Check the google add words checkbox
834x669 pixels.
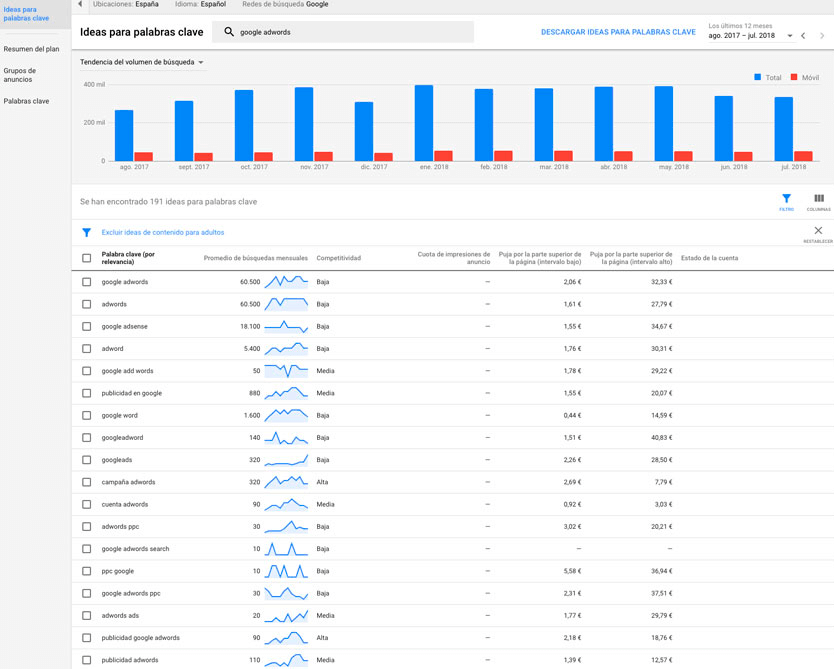[87, 371]
